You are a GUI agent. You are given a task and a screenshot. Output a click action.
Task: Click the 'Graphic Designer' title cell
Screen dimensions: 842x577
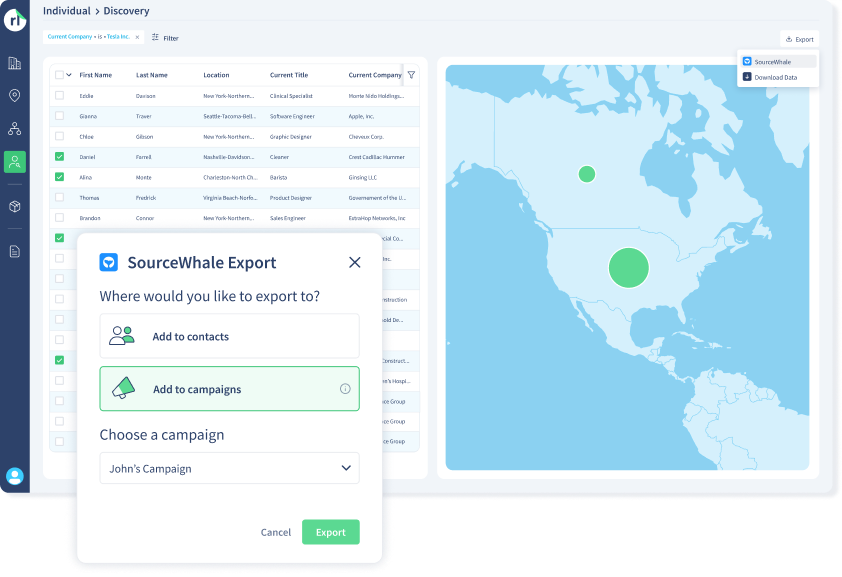(291, 137)
